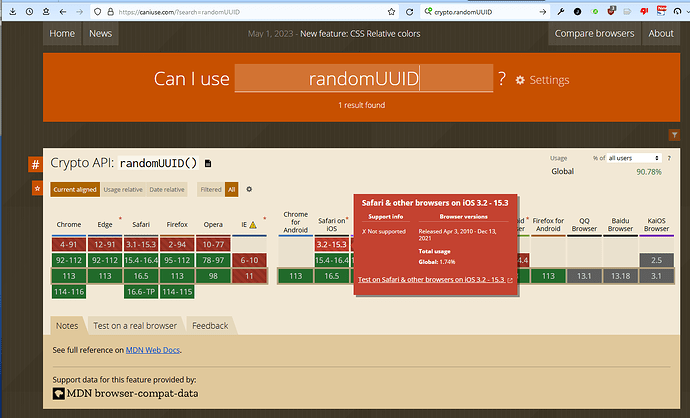Screen dimensions: 690x418
Task: Open the Feedback tab
Action: tap(210, 326)
